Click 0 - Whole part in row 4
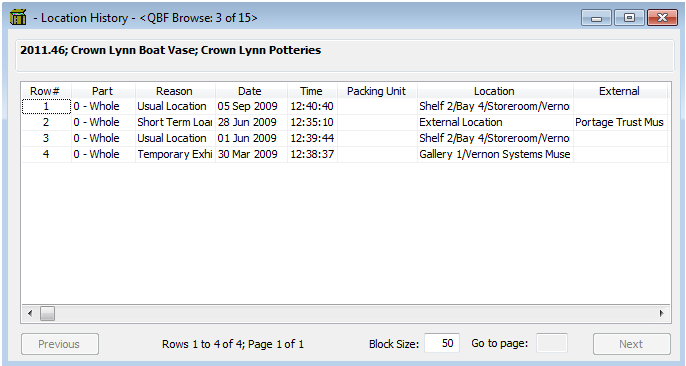Screen dimensions: 686x366 click(x=103, y=154)
